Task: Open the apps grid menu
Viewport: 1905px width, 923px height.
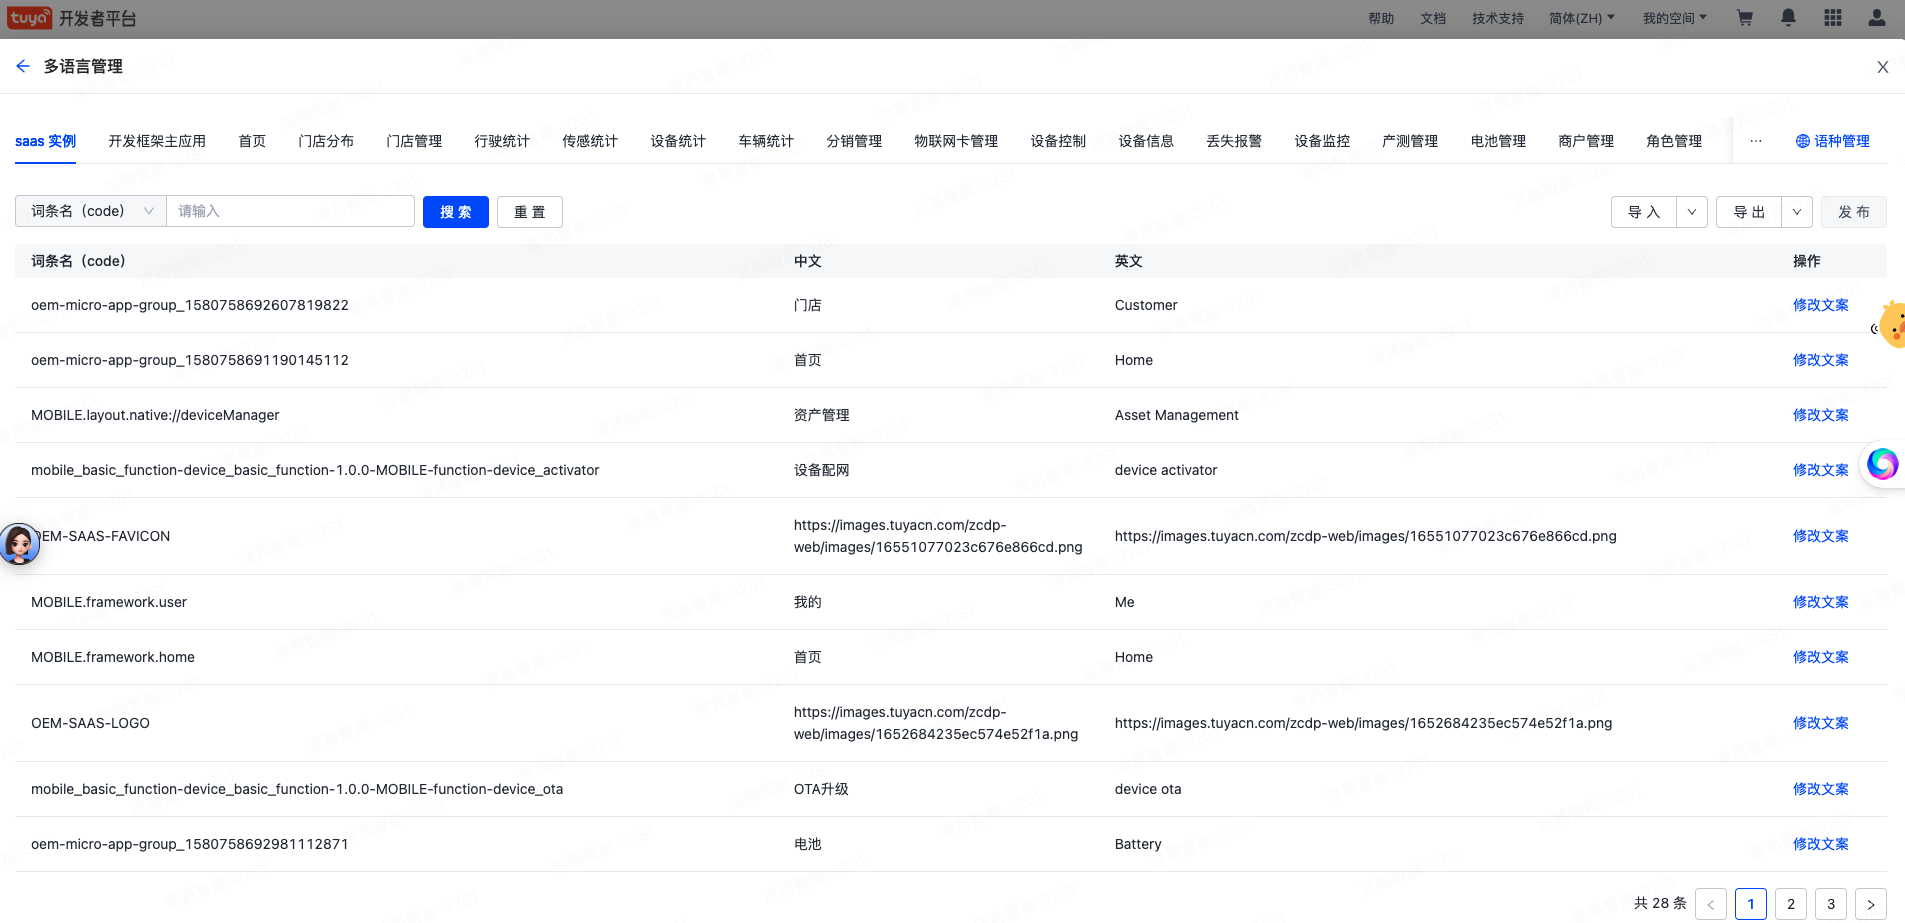Action: tap(1832, 18)
